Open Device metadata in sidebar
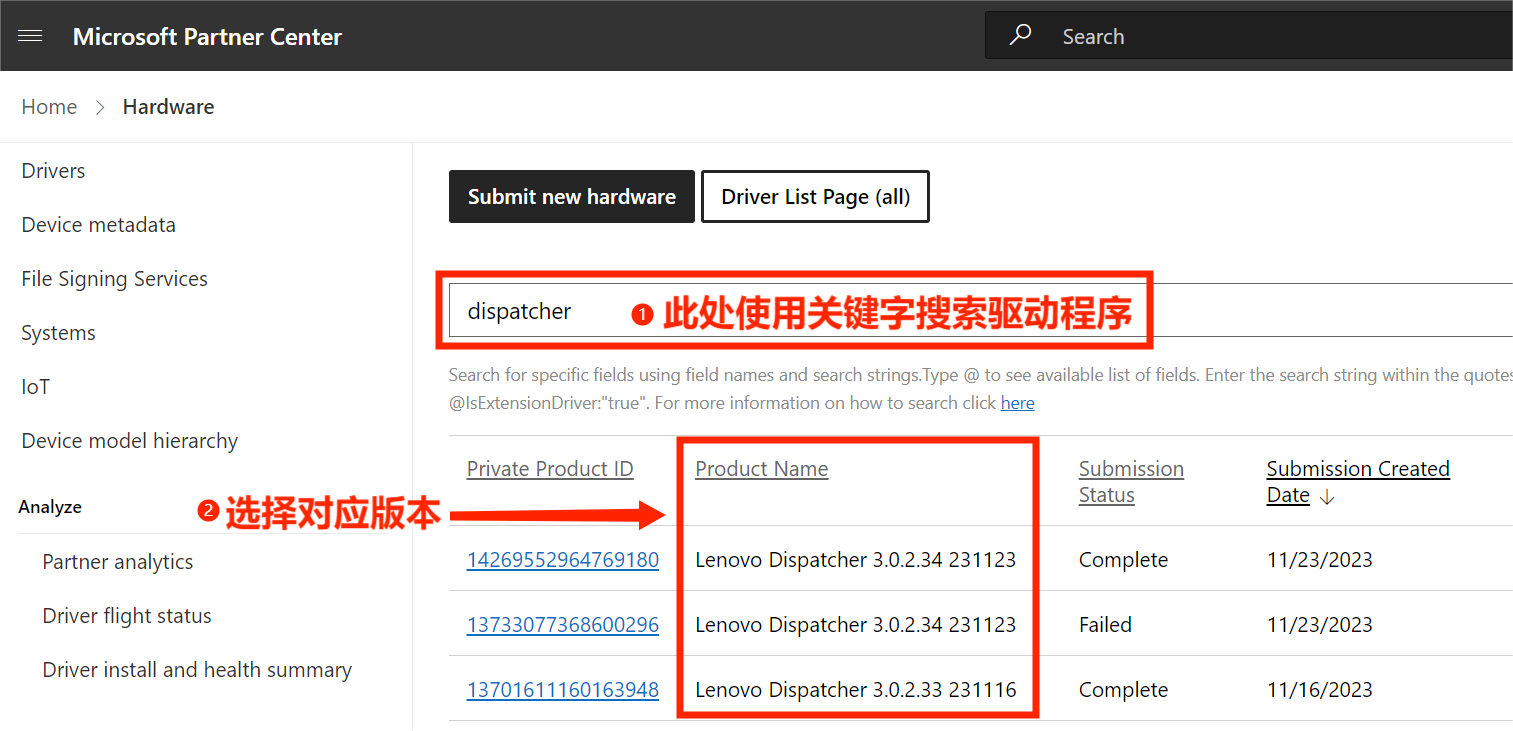The height and width of the screenshot is (731, 1513). pyautogui.click(x=98, y=225)
